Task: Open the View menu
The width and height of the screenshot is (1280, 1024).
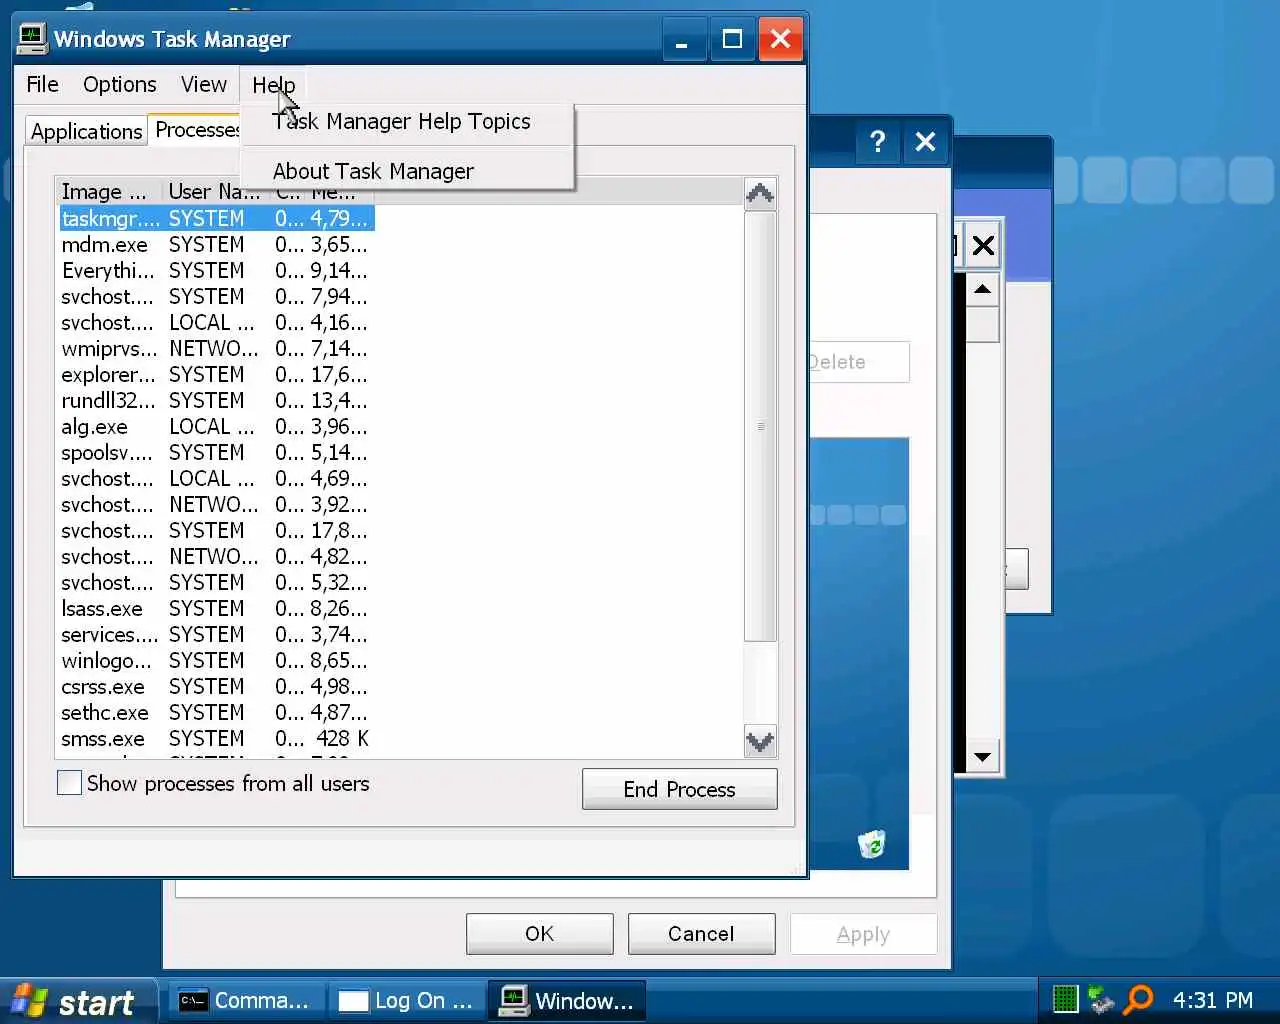Action: pyautogui.click(x=203, y=85)
